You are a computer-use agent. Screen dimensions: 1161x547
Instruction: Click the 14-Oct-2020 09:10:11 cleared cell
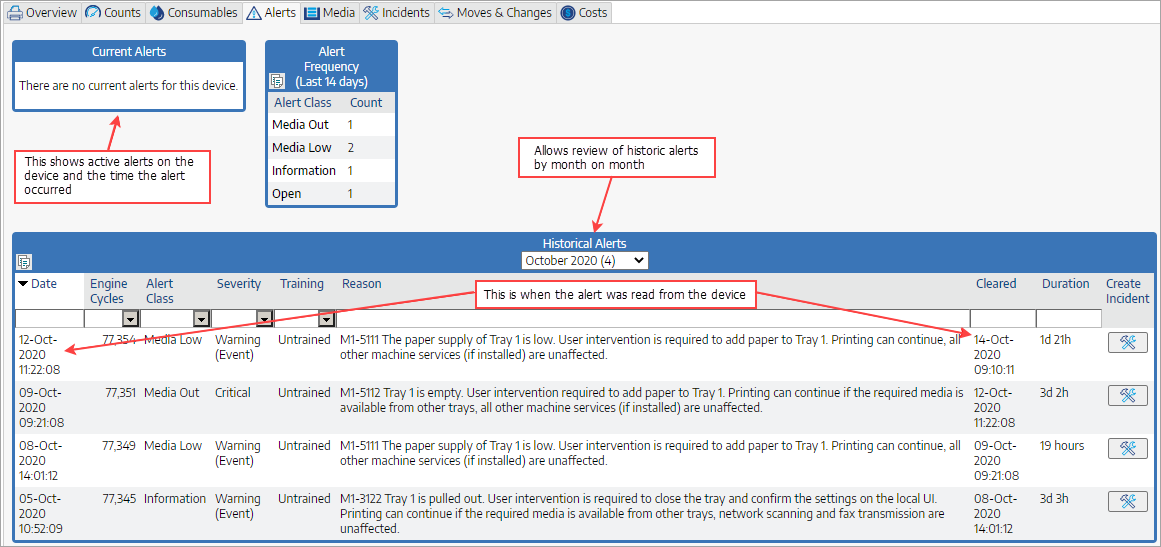(x=995, y=355)
